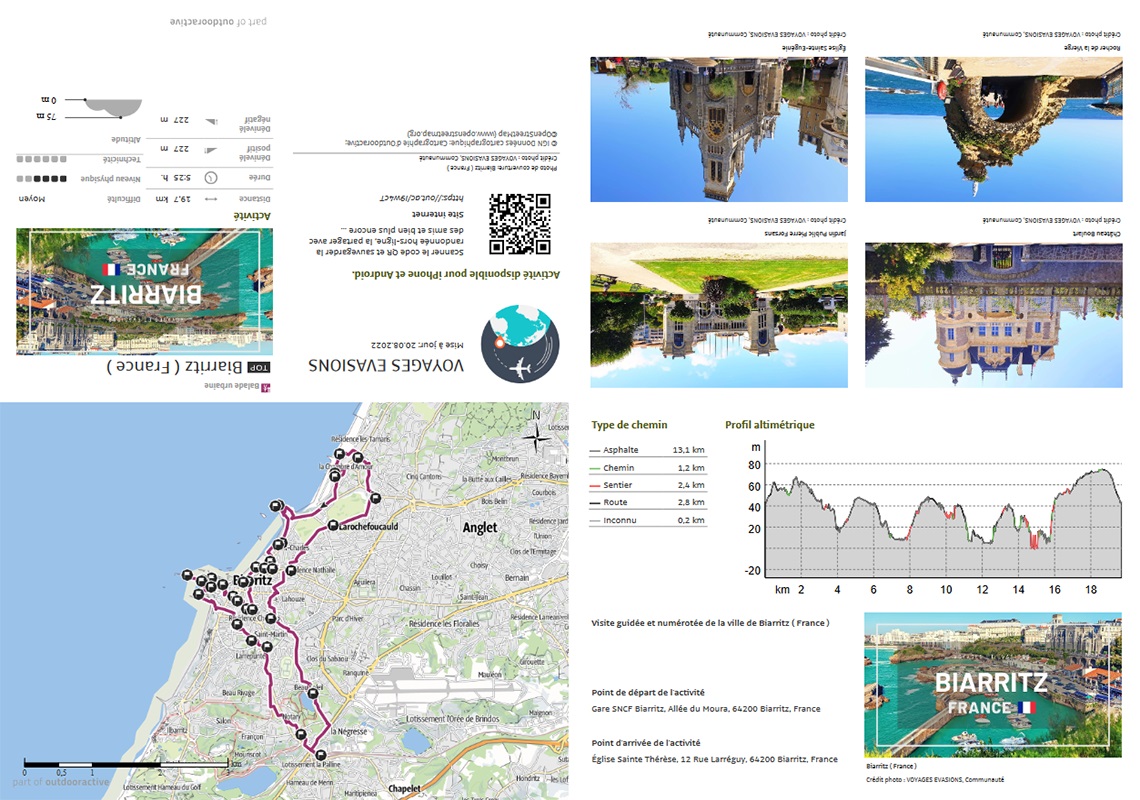Select the 'VOYAGES EVASIONS' upside-down title

pyautogui.click(x=385, y=365)
